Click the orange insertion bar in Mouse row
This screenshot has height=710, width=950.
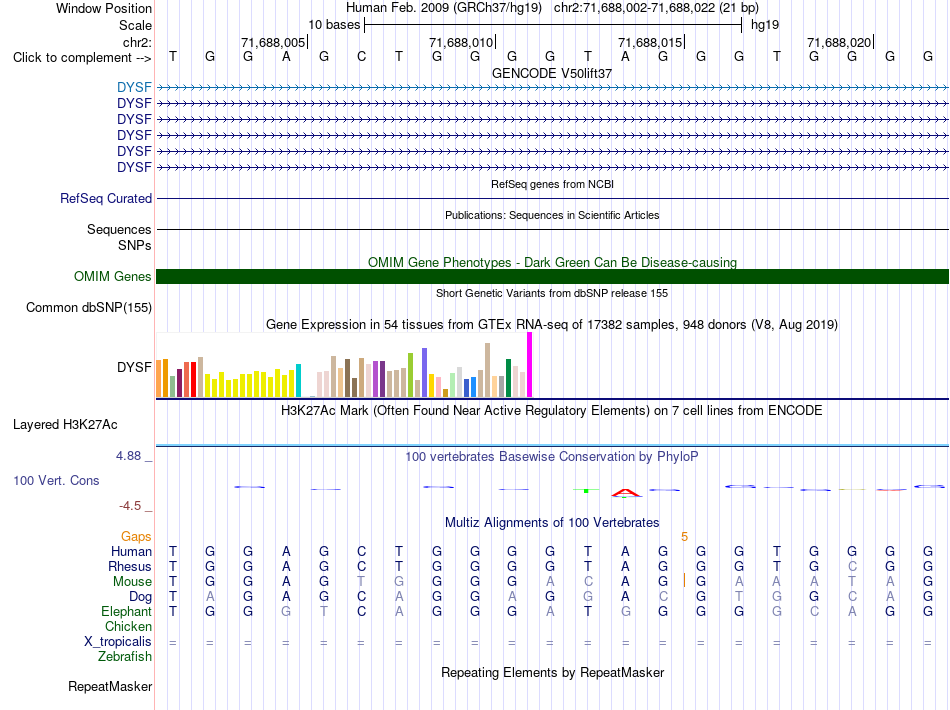(684, 580)
